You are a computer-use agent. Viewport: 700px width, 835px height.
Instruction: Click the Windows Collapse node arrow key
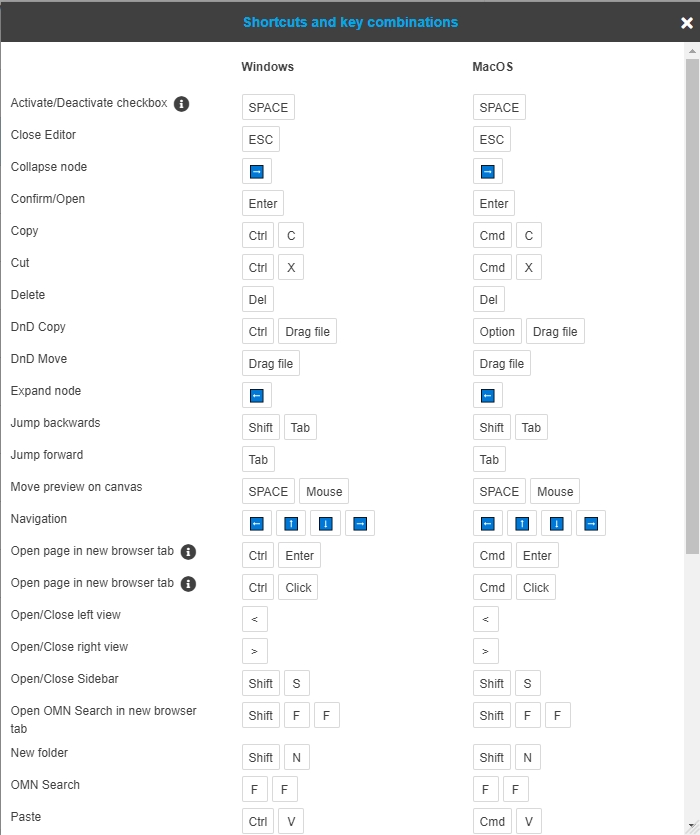pos(256,171)
